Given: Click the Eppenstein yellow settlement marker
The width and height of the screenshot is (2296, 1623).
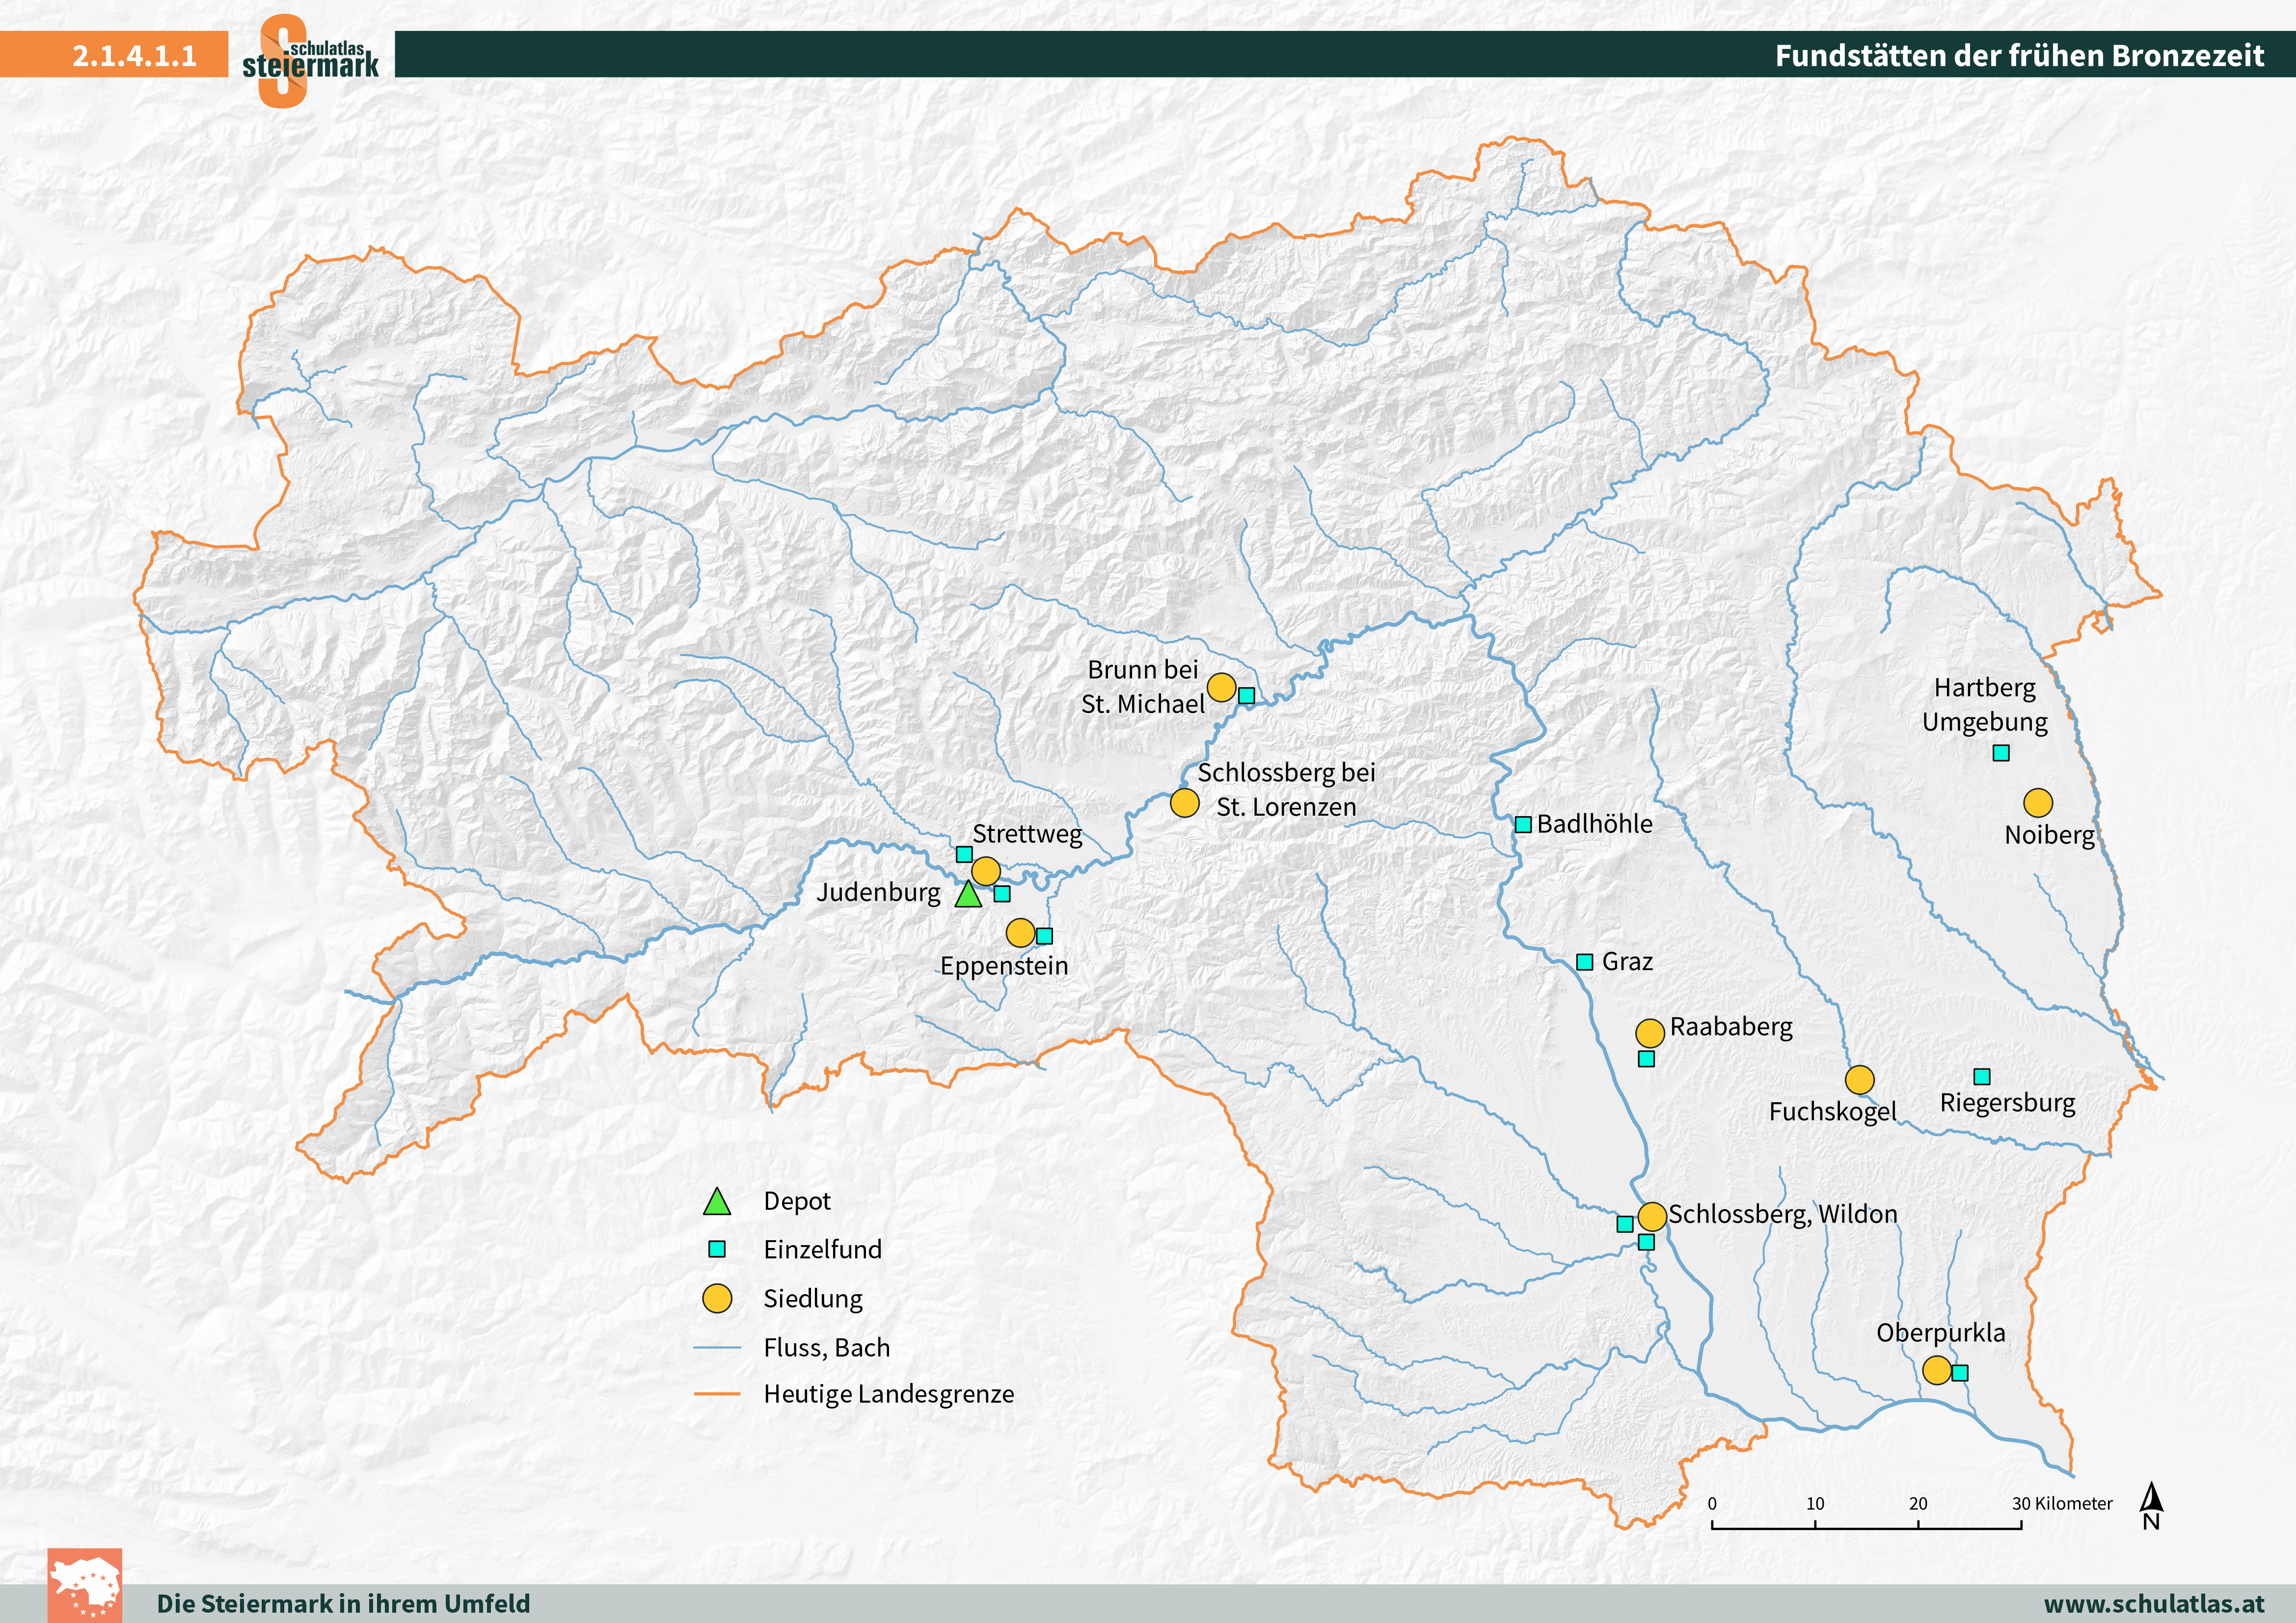Looking at the screenshot, I should (1020, 932).
